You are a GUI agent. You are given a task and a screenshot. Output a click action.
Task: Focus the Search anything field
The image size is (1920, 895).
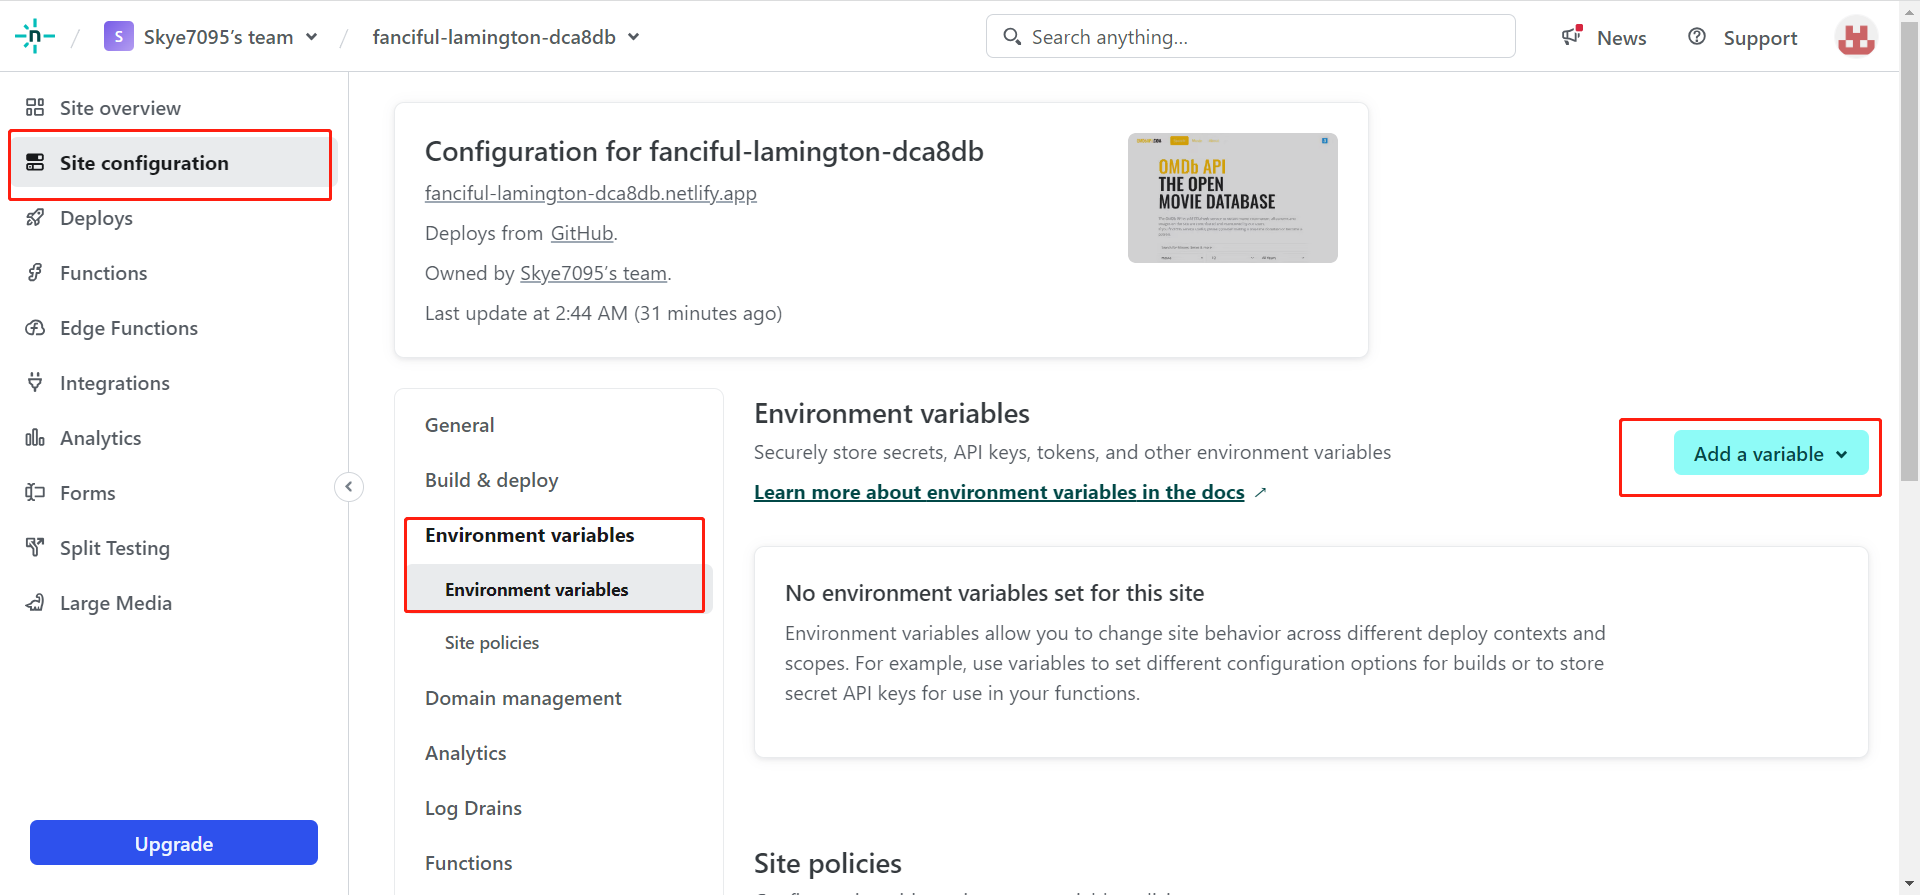1251,37
